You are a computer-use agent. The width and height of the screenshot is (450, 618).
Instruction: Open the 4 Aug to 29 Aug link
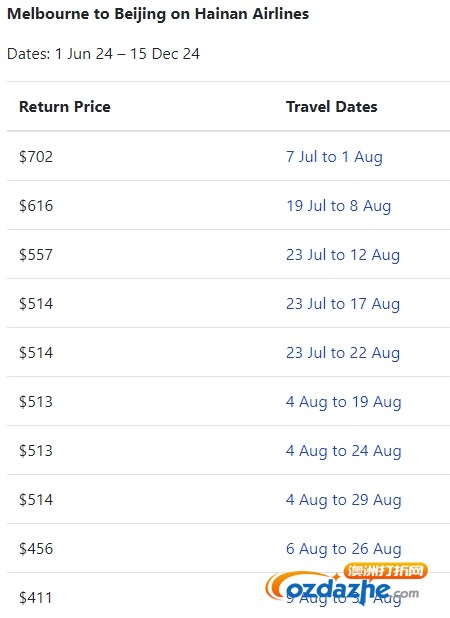click(344, 500)
